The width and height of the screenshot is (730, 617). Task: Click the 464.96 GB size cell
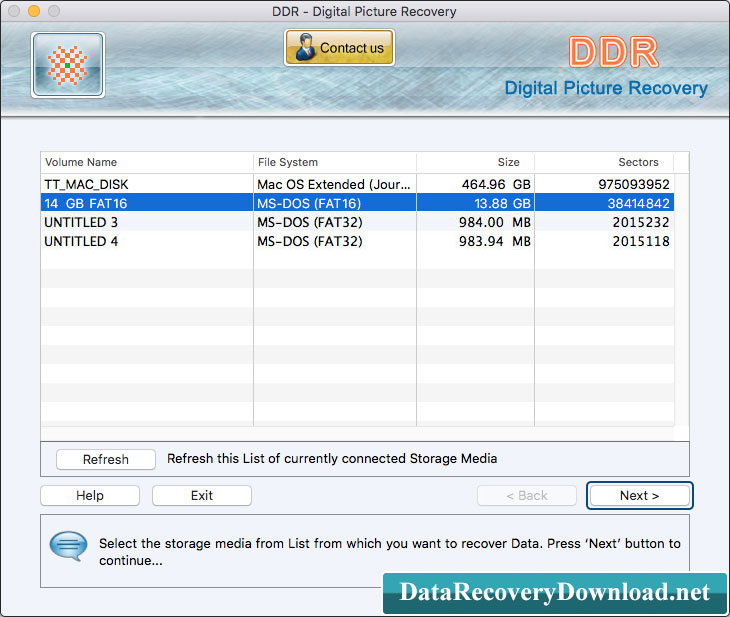click(475, 184)
